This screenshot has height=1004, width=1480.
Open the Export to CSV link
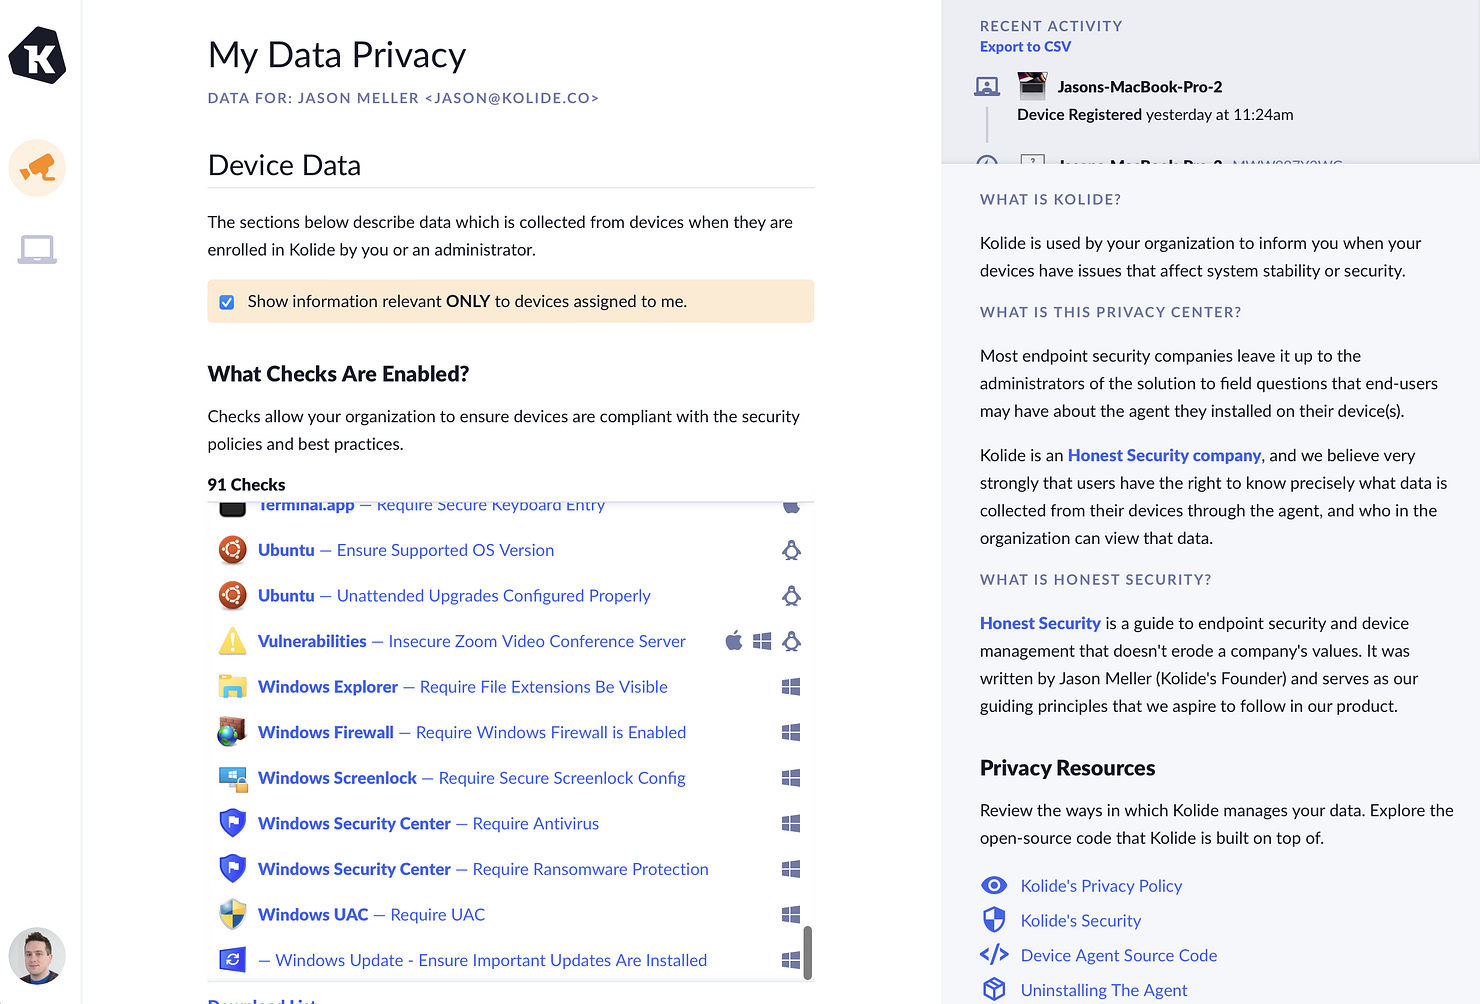pyautogui.click(x=1025, y=46)
